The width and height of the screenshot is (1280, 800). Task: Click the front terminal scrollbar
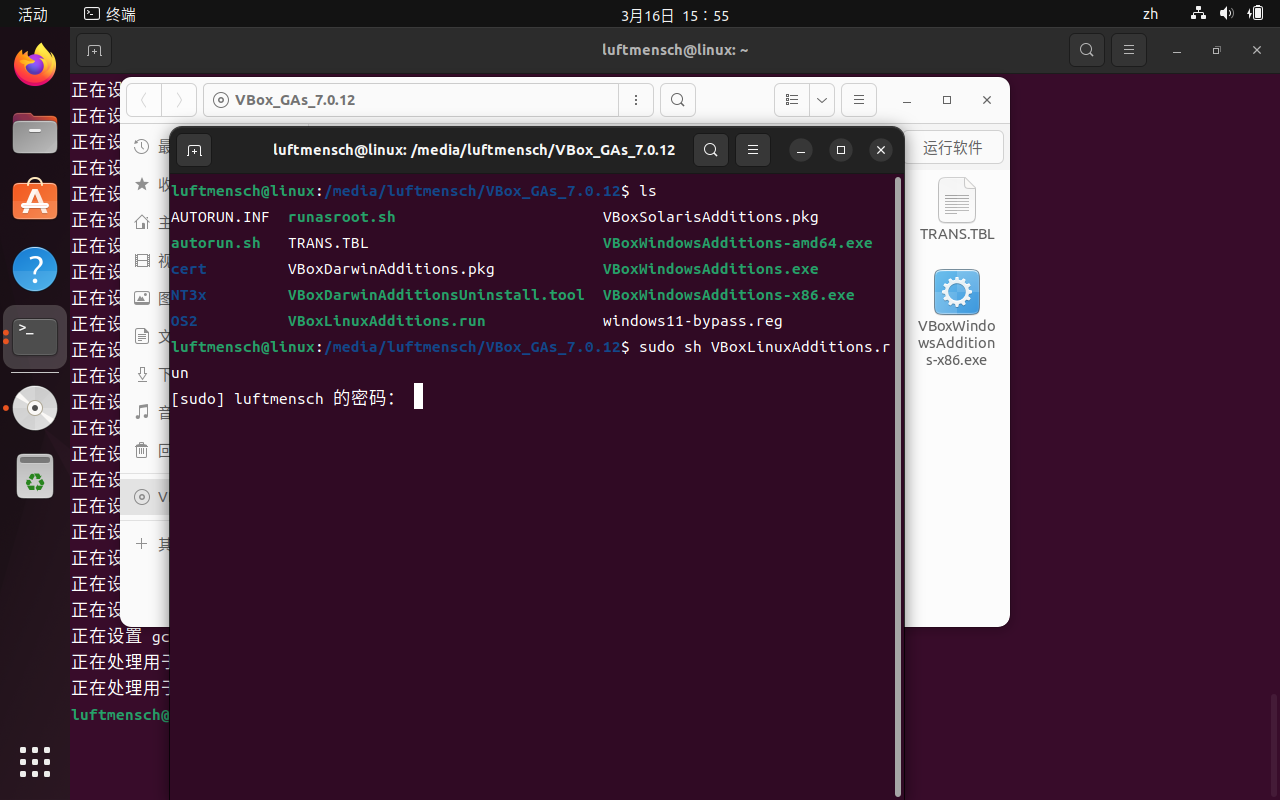pyautogui.click(x=898, y=487)
